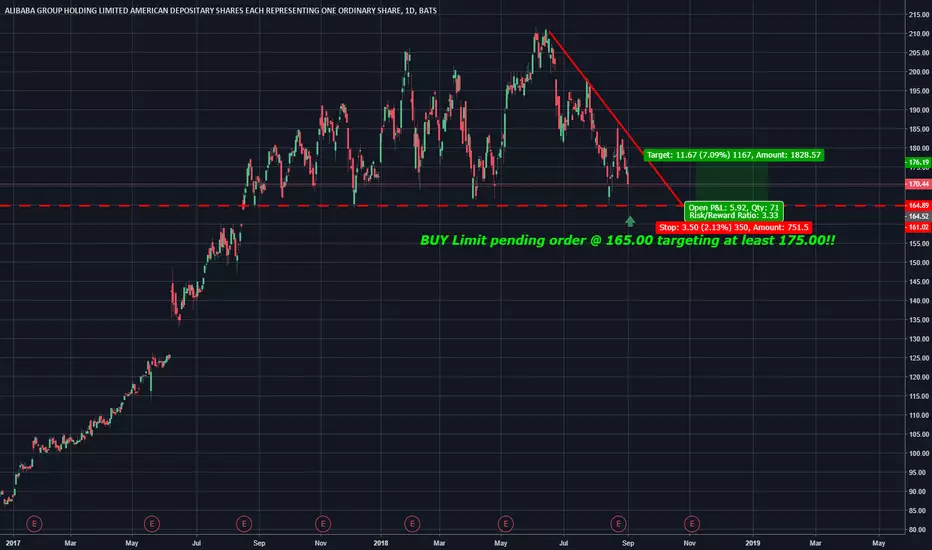Viewport: 932px width, 550px height.
Task: Click the red 164.89 price tag
Action: [x=918, y=205]
